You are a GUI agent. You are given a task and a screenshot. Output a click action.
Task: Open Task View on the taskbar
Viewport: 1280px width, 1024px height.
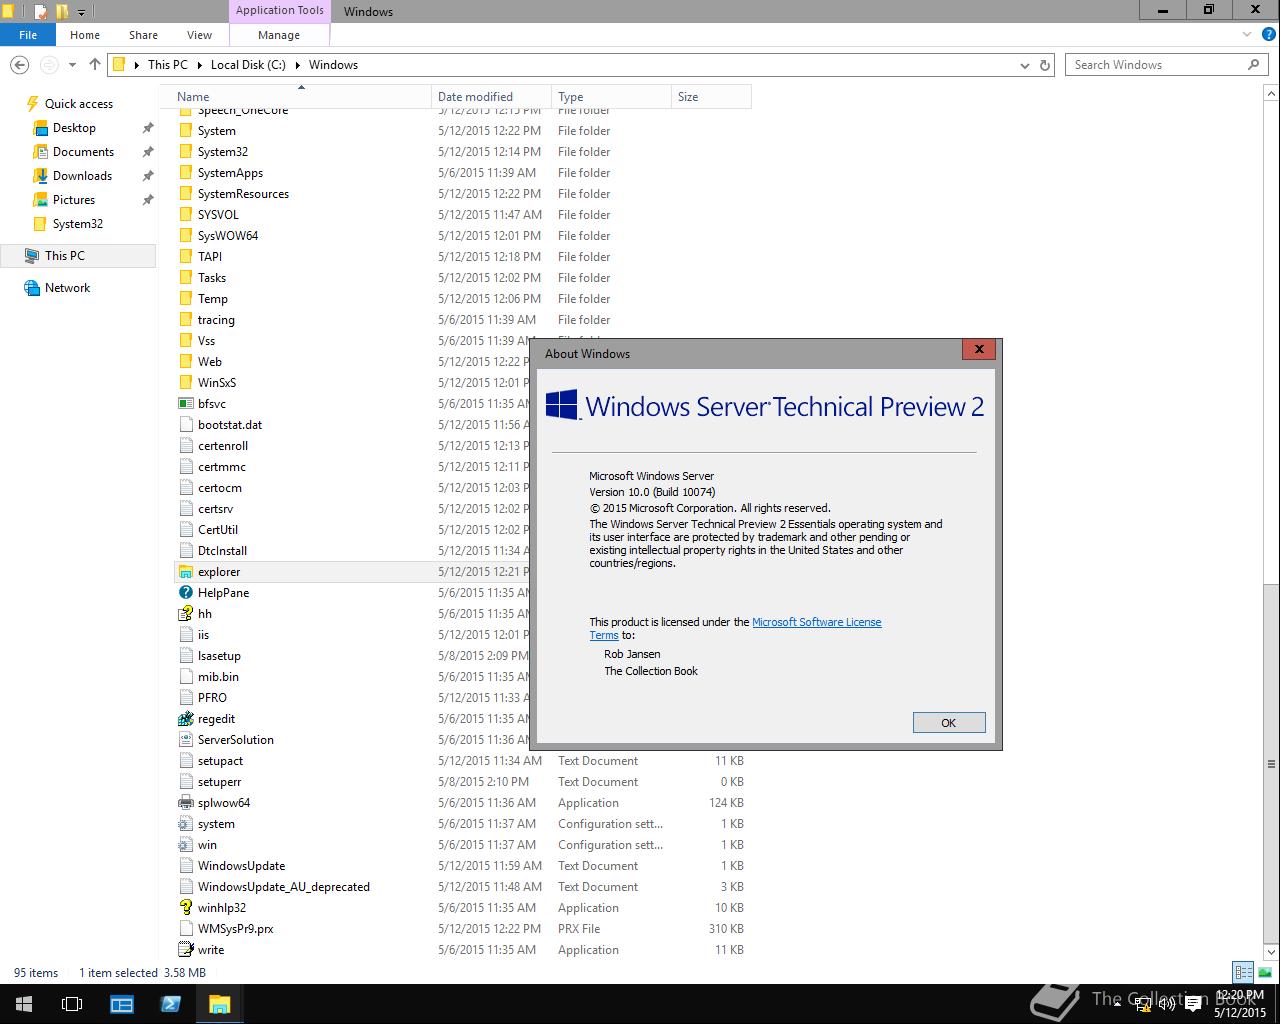[72, 1004]
